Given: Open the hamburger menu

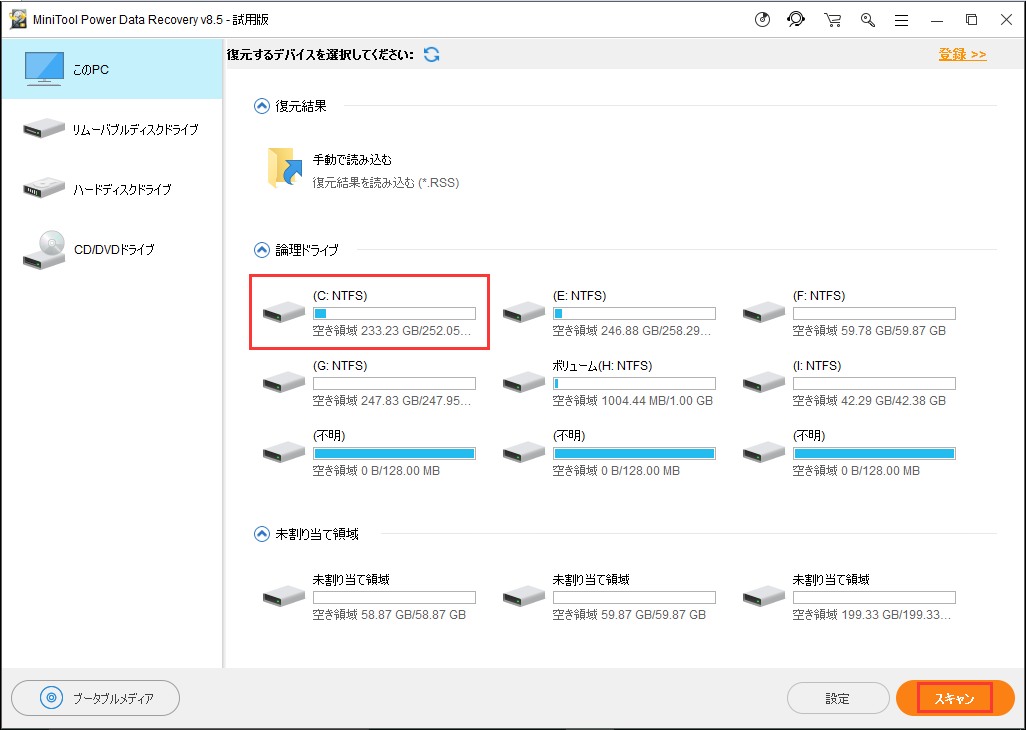Looking at the screenshot, I should [901, 20].
